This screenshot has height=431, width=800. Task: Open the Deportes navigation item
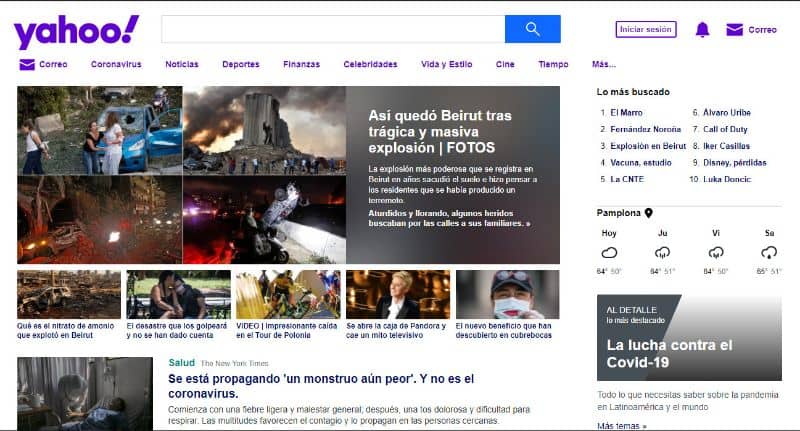coord(241,64)
